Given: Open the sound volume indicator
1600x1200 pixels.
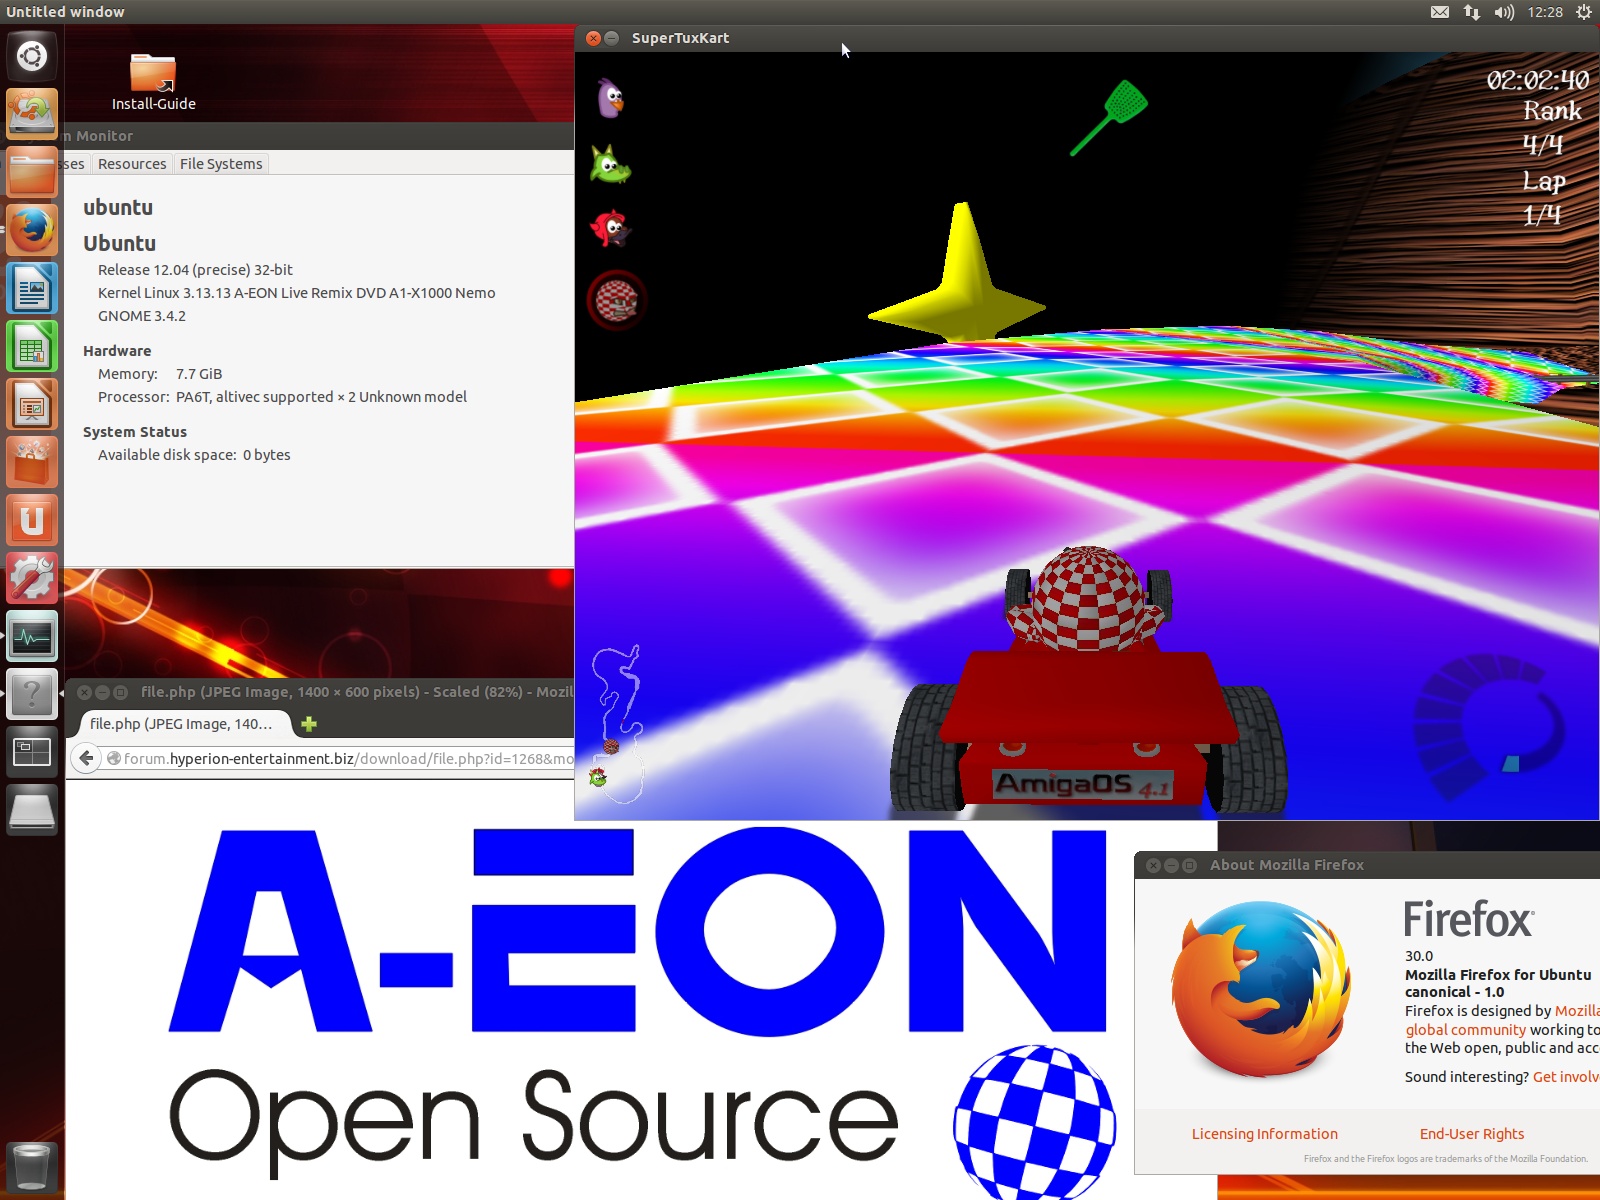Looking at the screenshot, I should [1504, 12].
